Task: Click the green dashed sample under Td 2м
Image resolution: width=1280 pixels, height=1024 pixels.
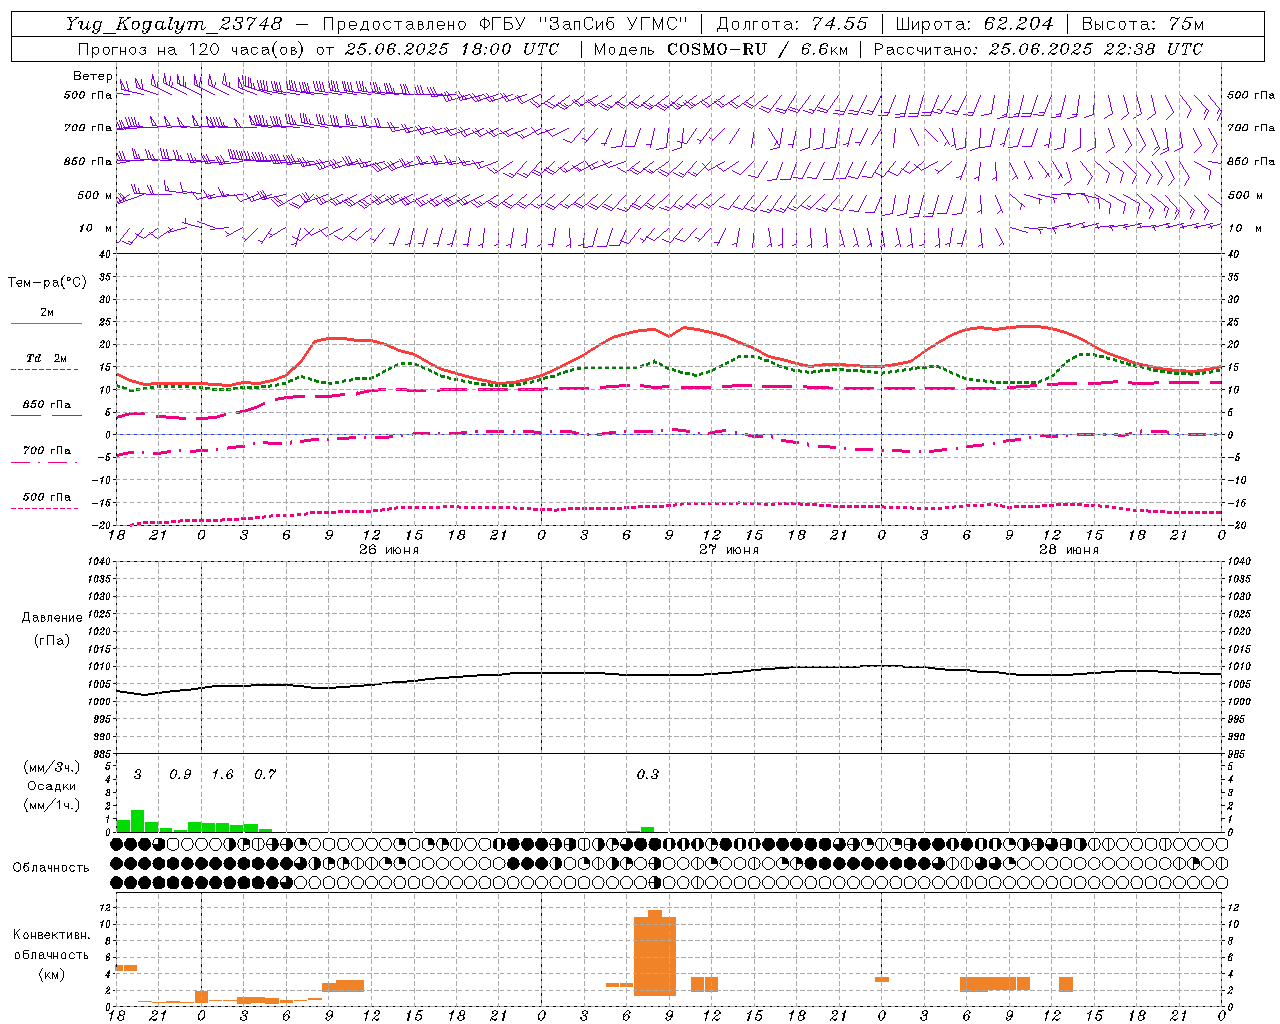Action: point(46,370)
